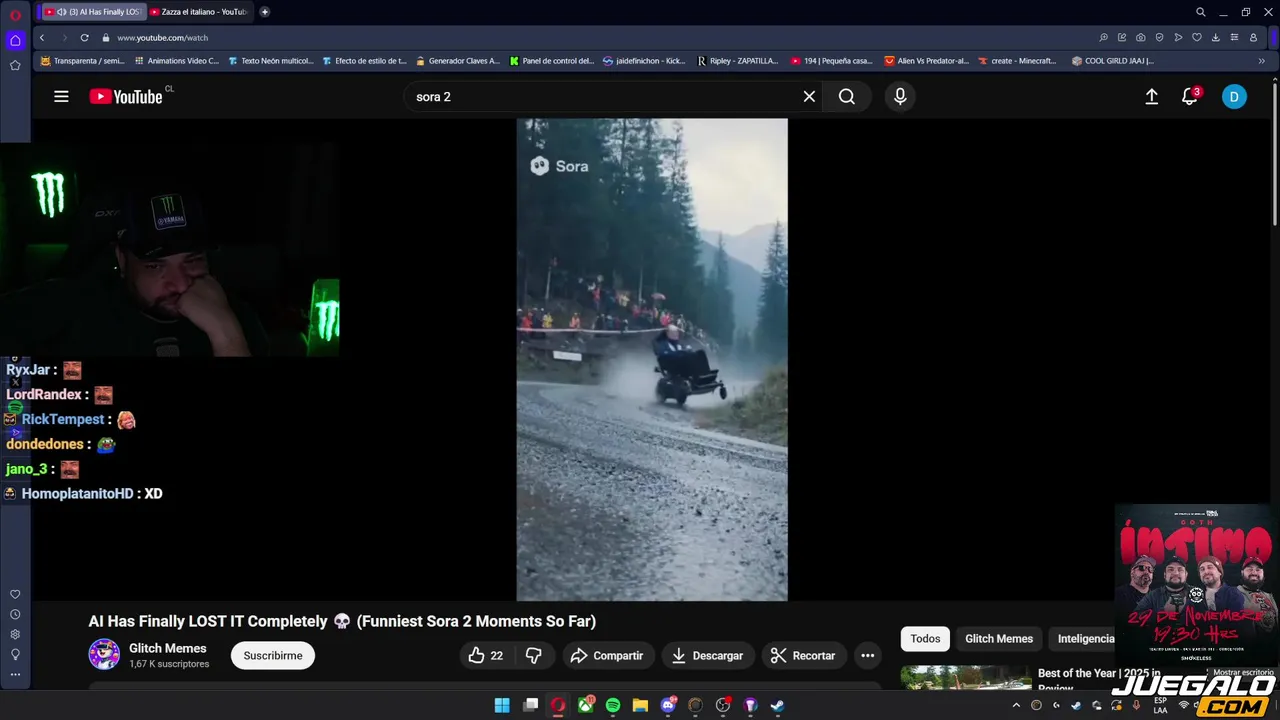Image resolution: width=1280 pixels, height=720 pixels.
Task: Go forward in browser history
Action: click(x=64, y=37)
